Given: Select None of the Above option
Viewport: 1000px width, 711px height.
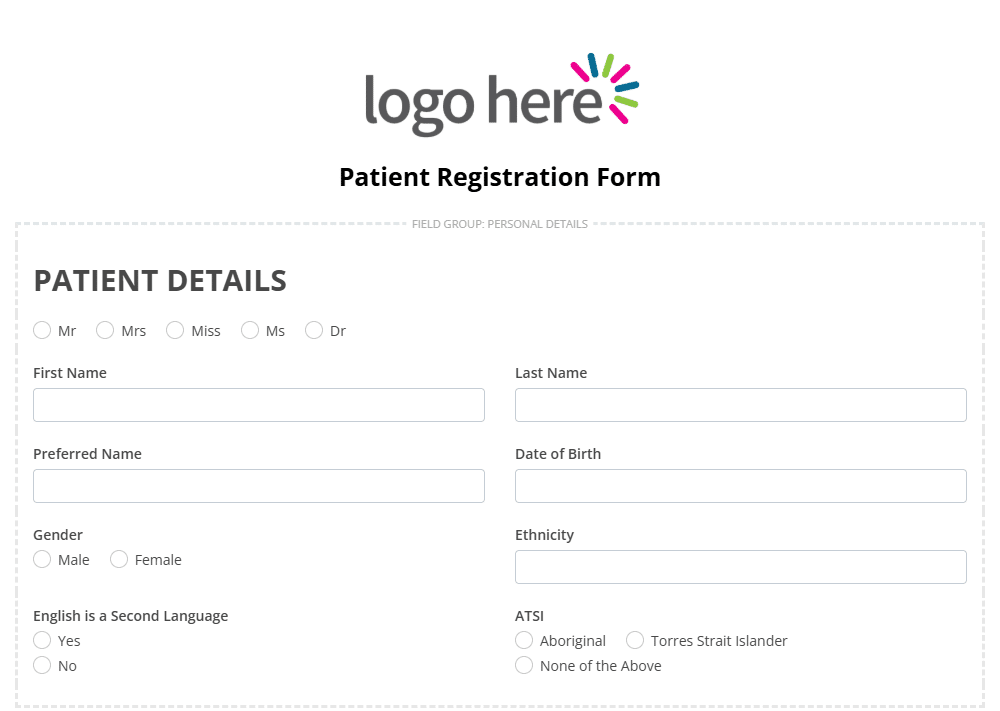Looking at the screenshot, I should (x=524, y=665).
